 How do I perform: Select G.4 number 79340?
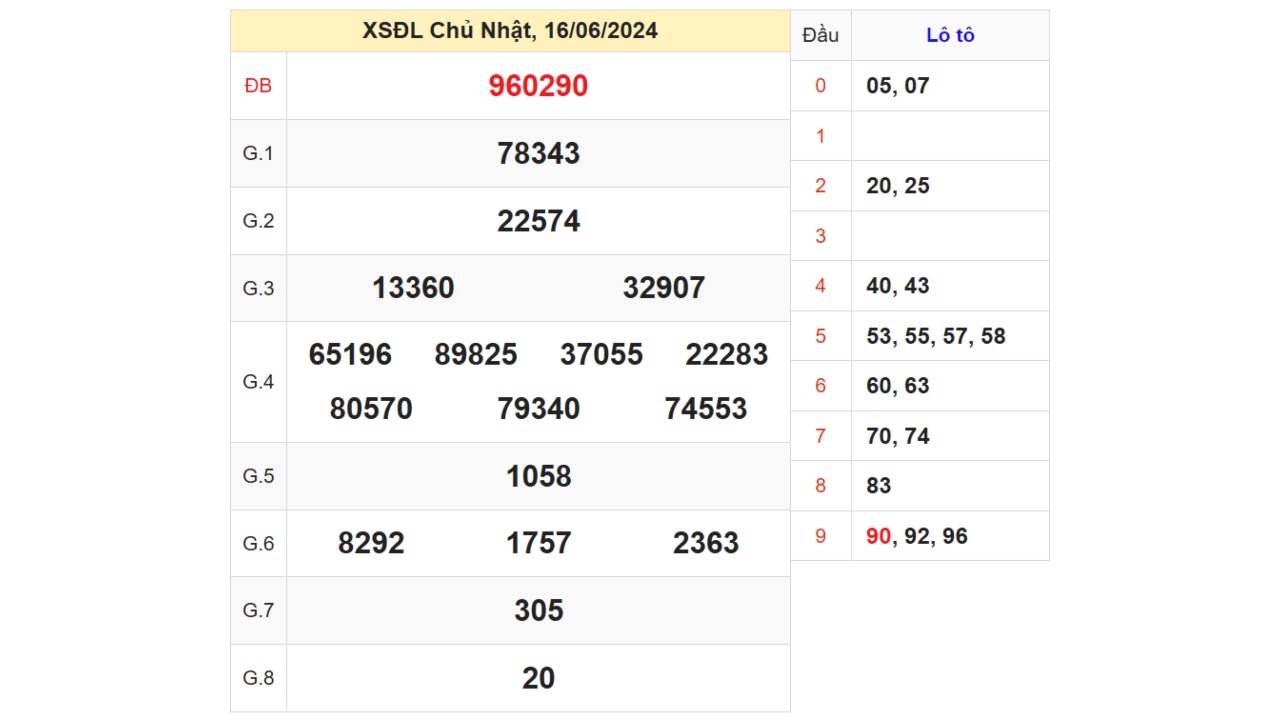coord(538,409)
